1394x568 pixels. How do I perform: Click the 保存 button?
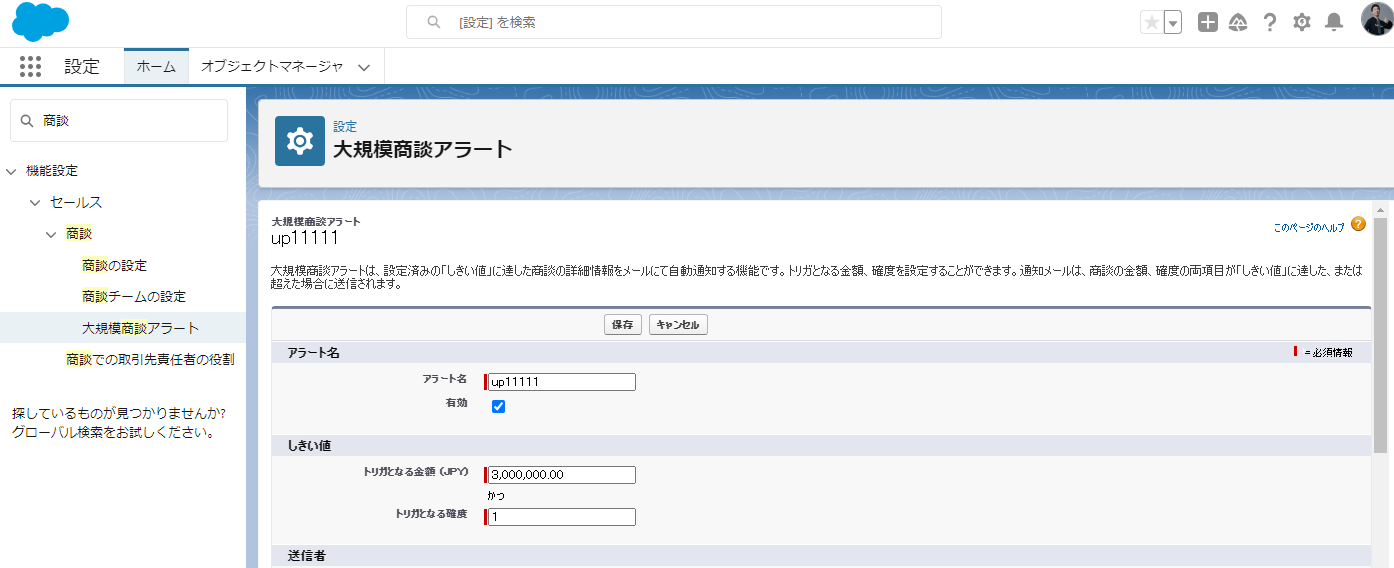coord(623,325)
